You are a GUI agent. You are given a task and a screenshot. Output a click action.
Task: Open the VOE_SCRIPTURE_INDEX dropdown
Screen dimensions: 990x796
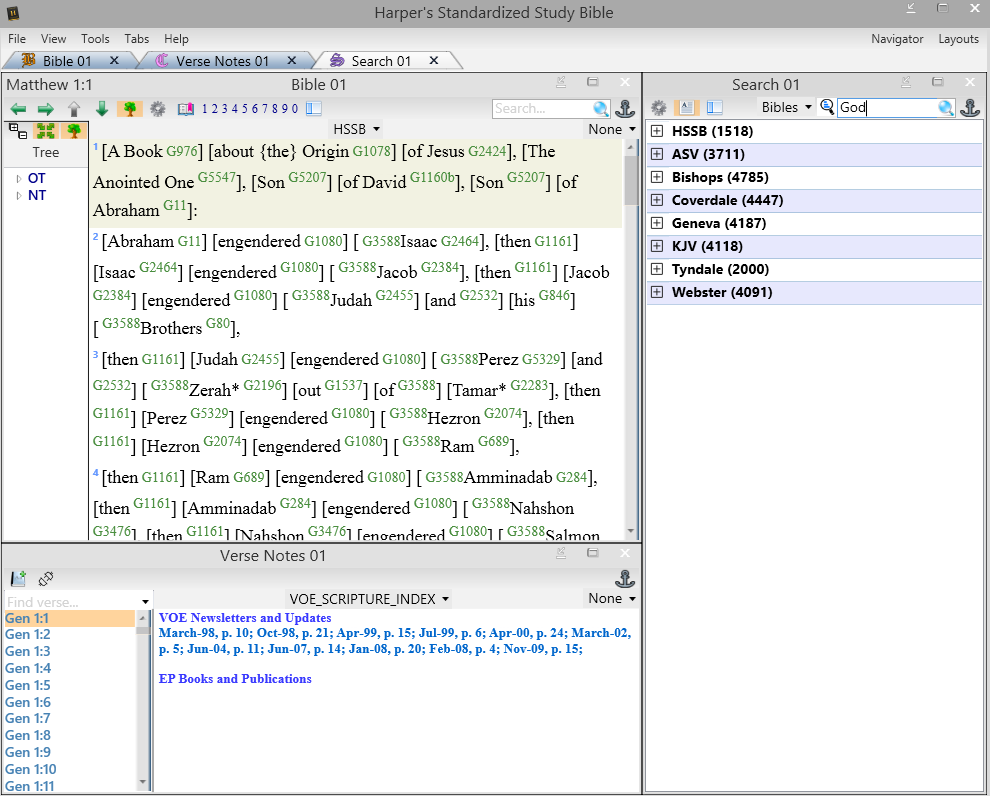369,598
